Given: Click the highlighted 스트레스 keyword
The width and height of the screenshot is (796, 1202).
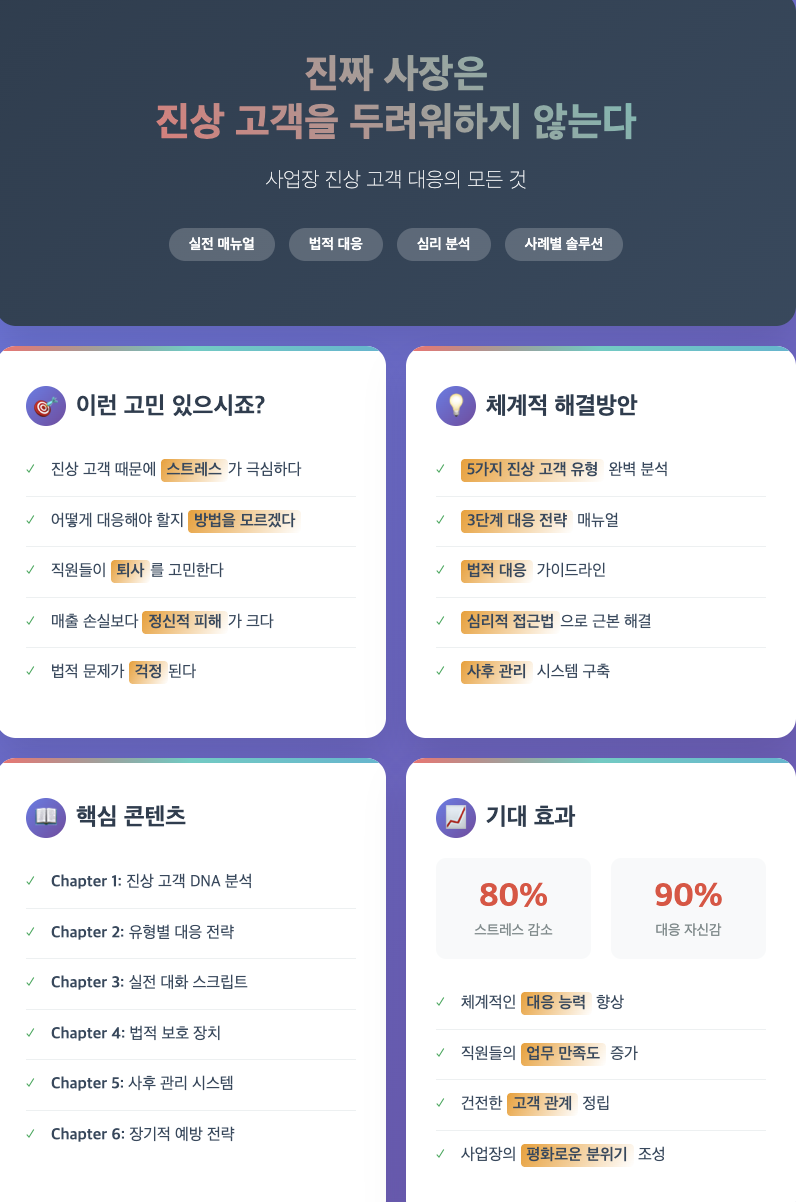Looking at the screenshot, I should click(194, 469).
